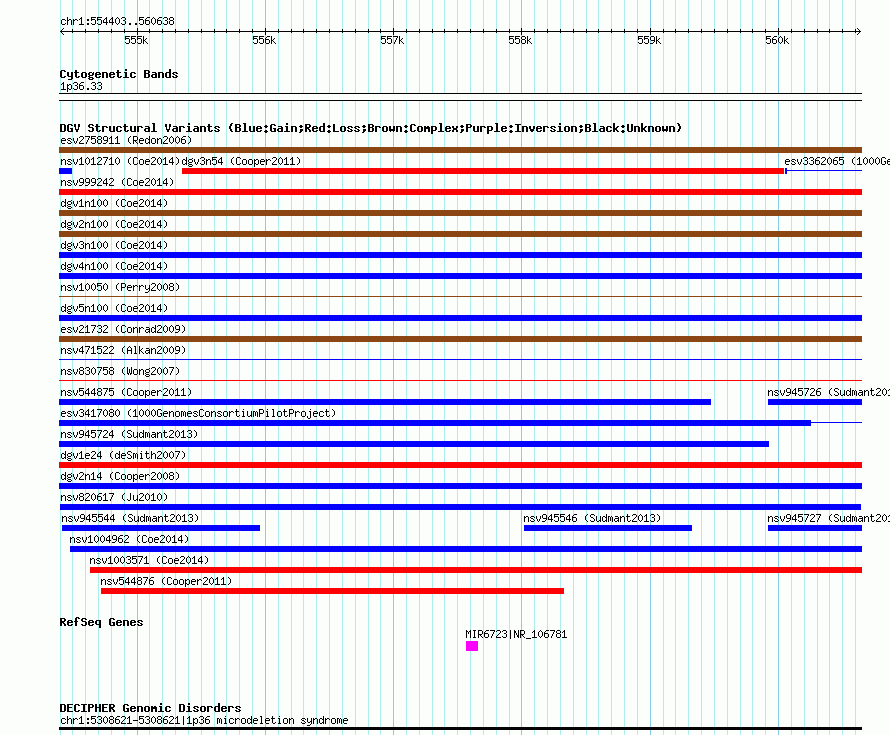Open the MIR6723|NR_106781 gene label
Image resolution: width=890 pixels, height=735 pixels.
point(516,634)
